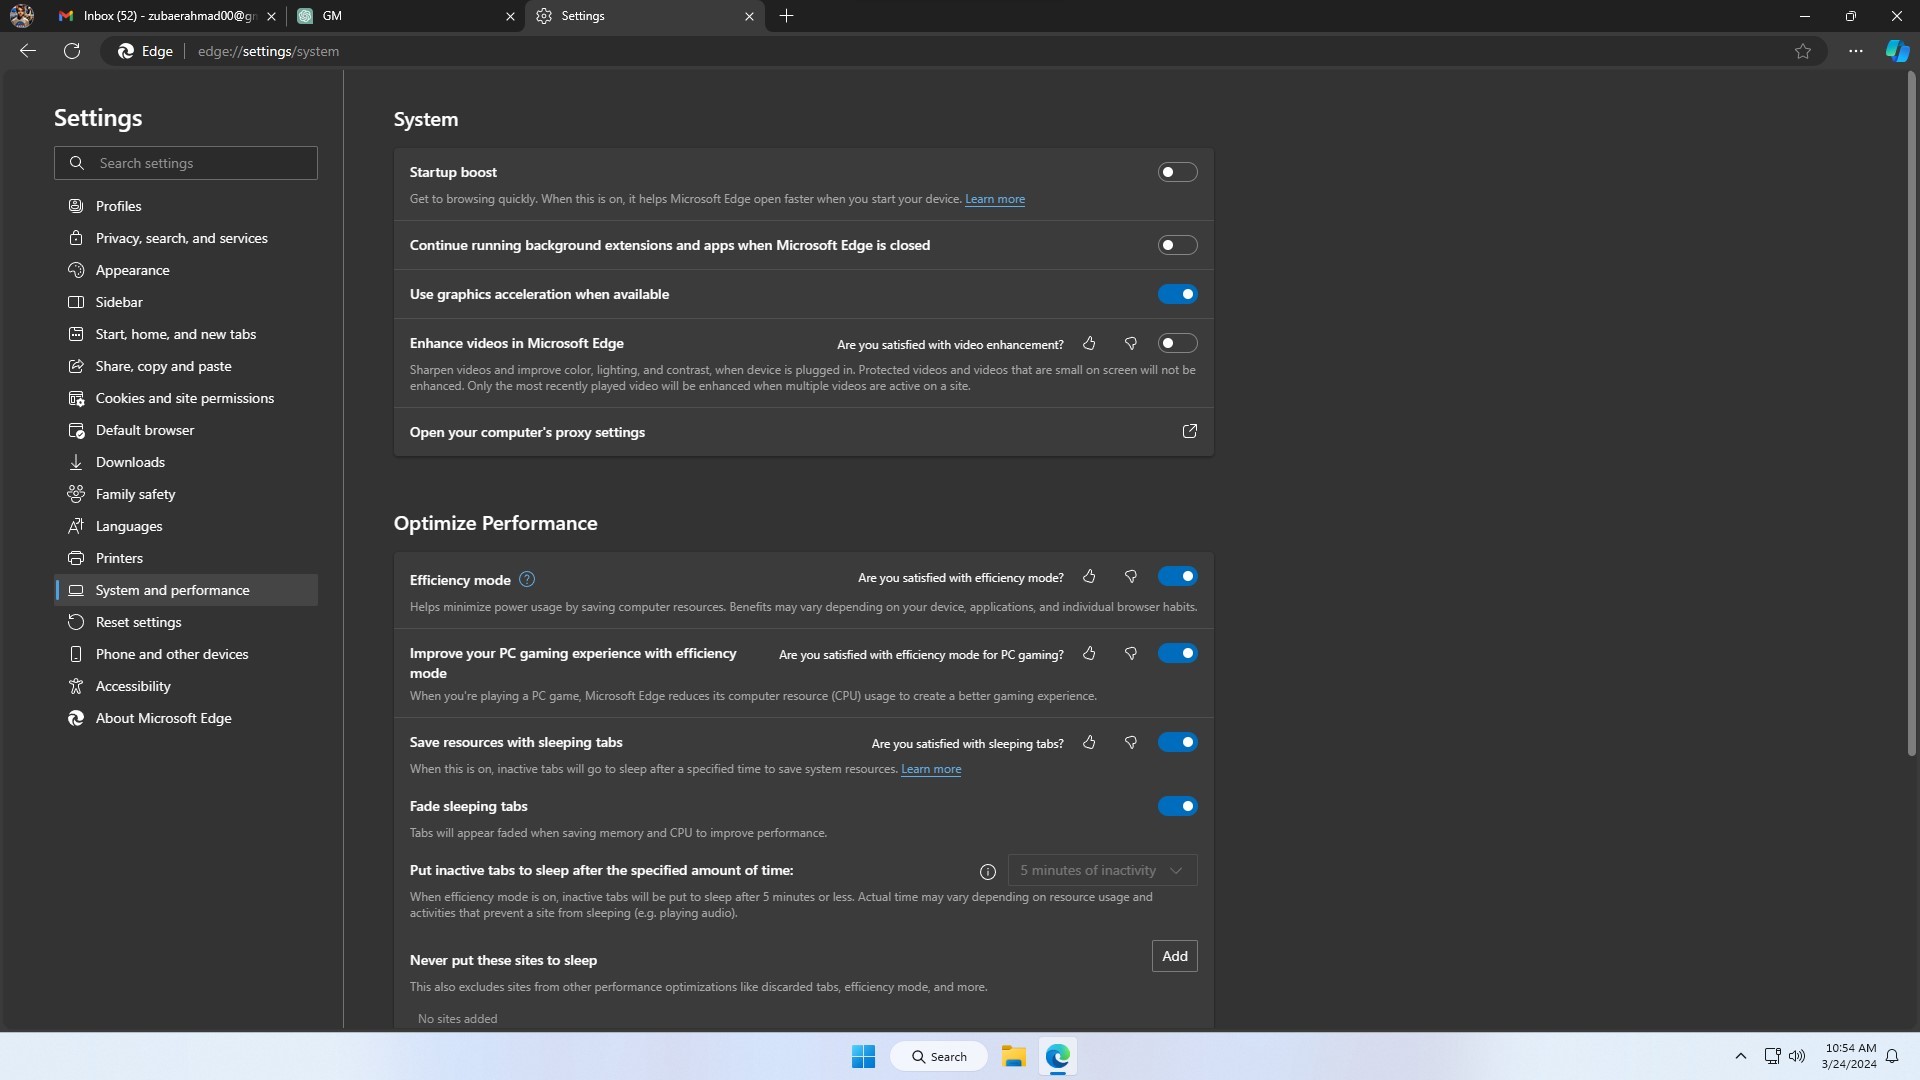Thumbs down for sleeping tabs
Viewport: 1920px width, 1080px height.
(1131, 742)
